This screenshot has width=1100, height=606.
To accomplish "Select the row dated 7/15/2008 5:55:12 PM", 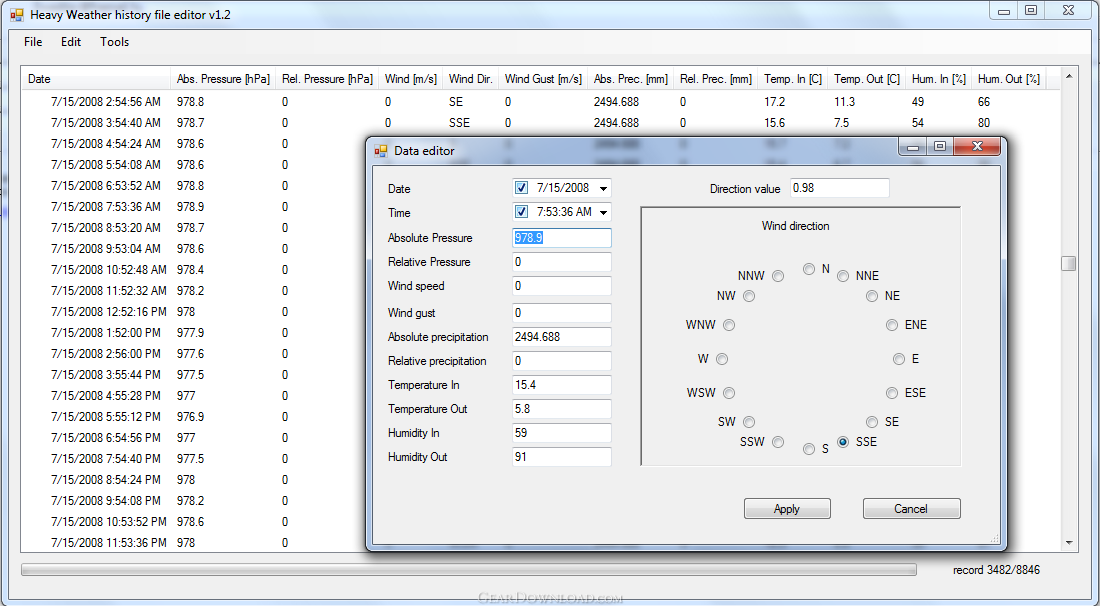I will click(x=194, y=417).
